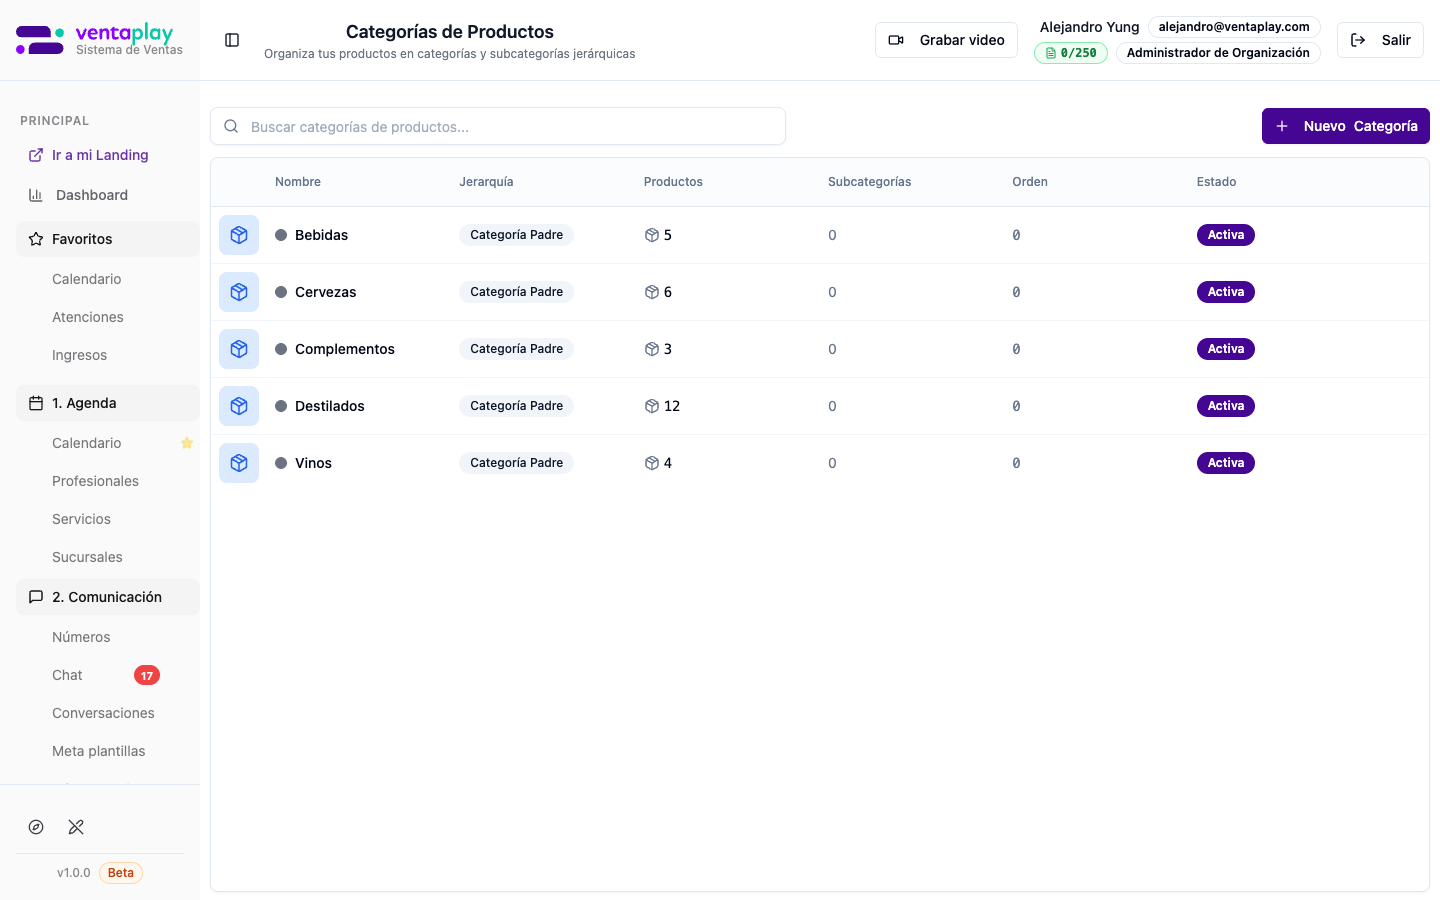Image resolution: width=1440 pixels, height=900 pixels.
Task: Open Profesionales in the sidebar
Action: 95,481
